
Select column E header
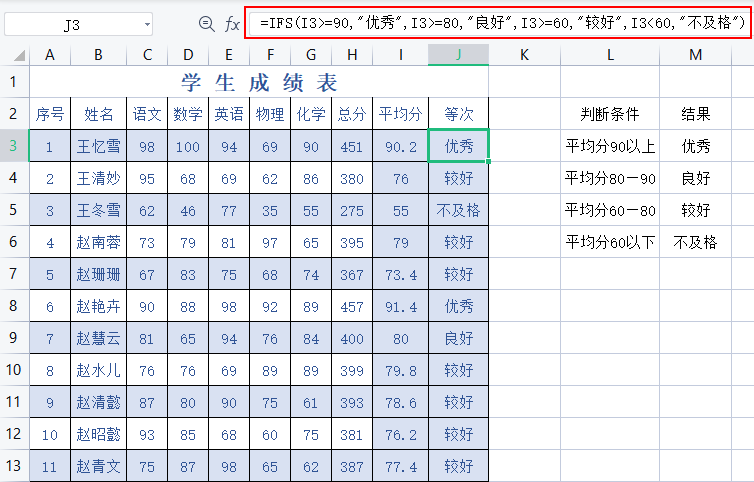point(229,55)
